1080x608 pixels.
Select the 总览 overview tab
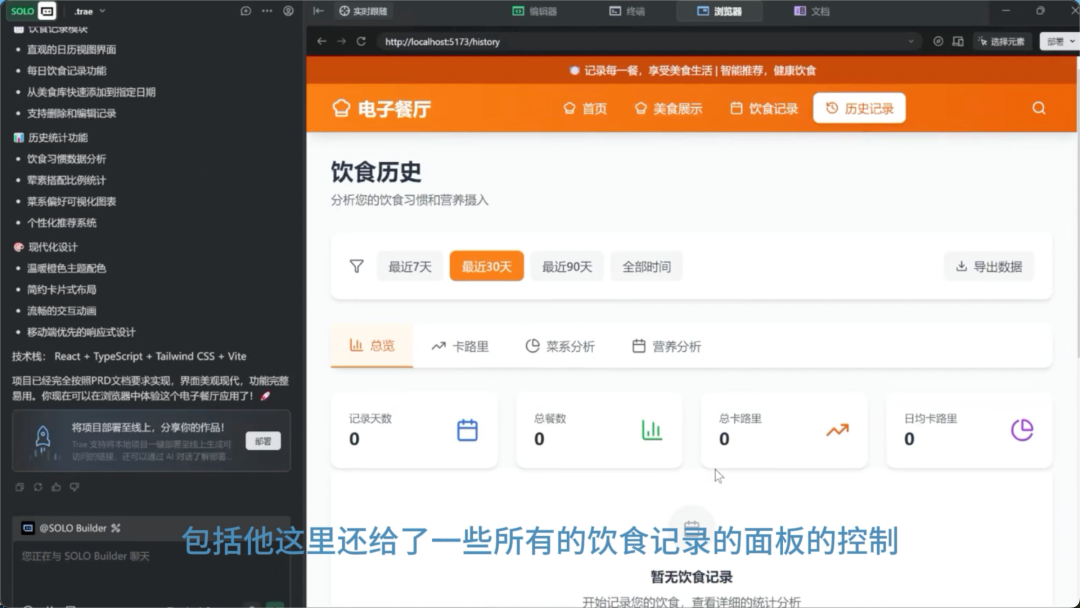pos(372,346)
